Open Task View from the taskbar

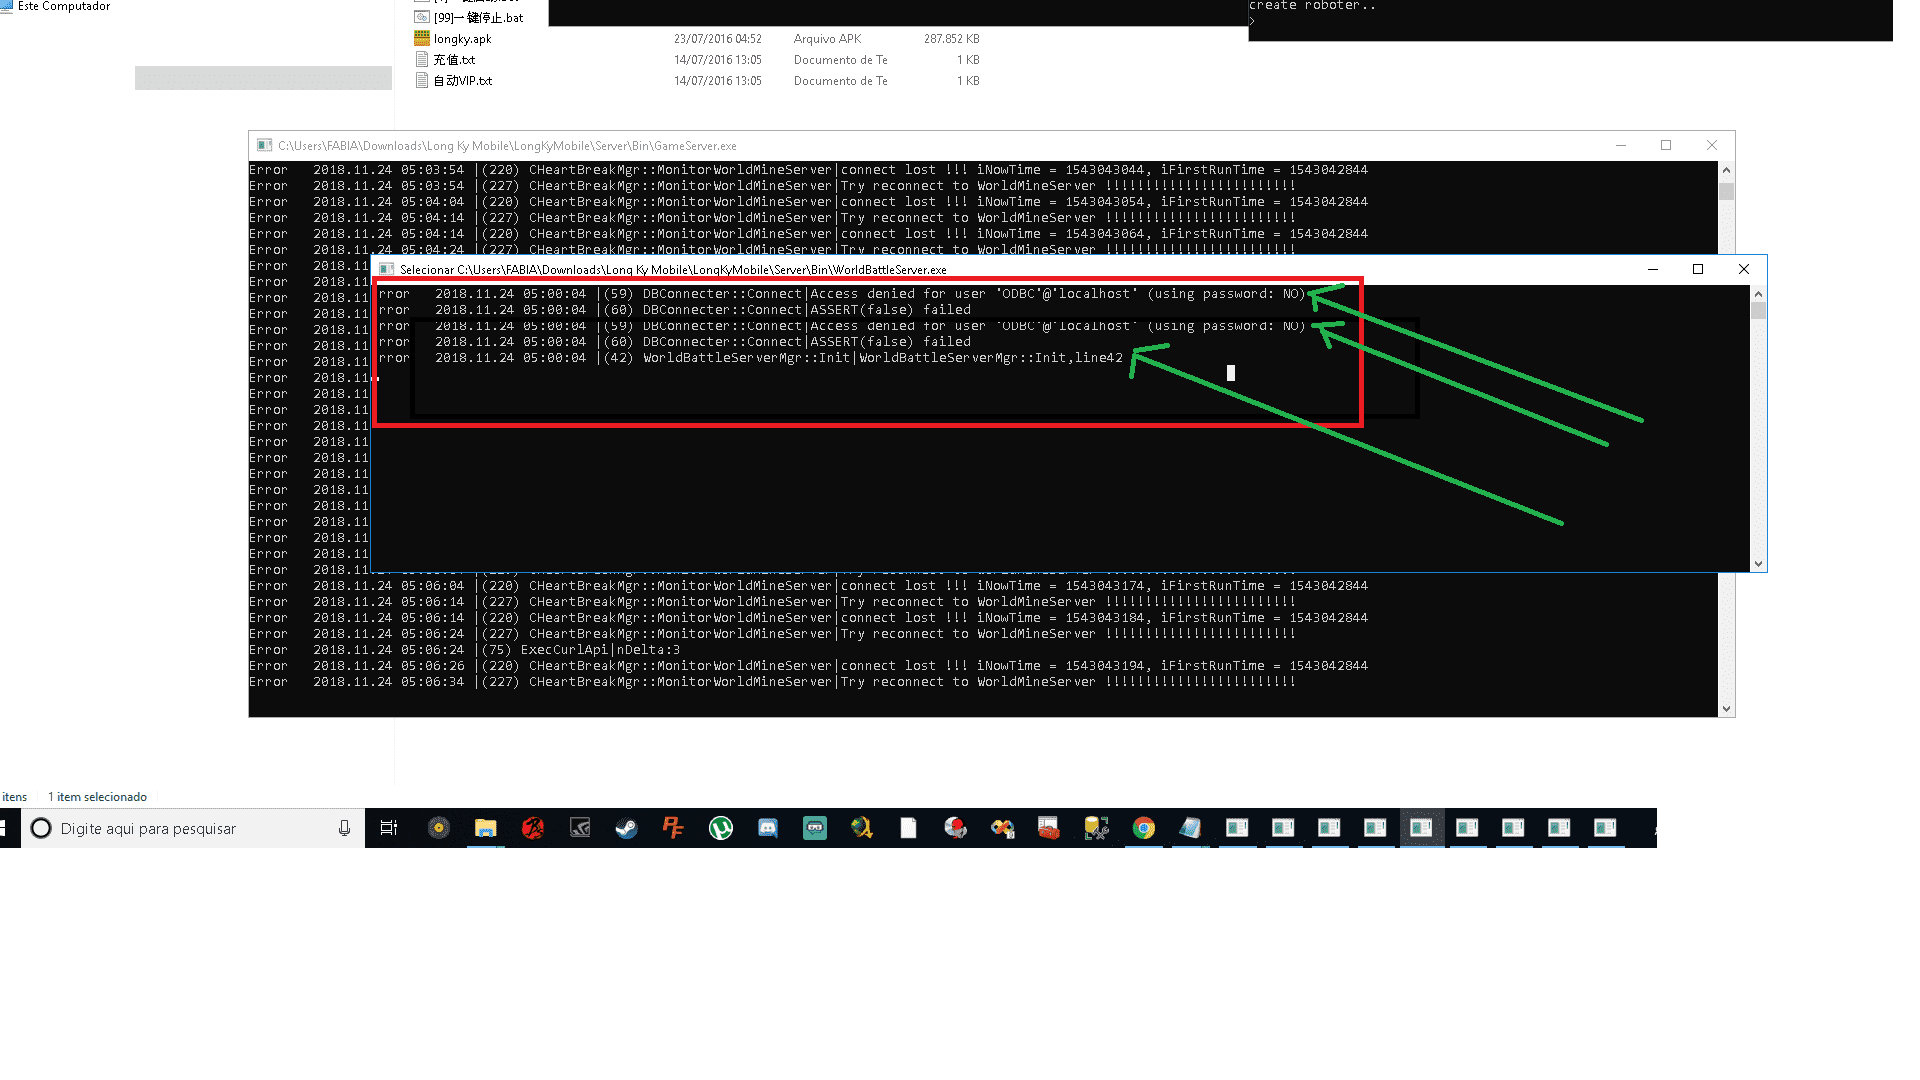pyautogui.click(x=389, y=828)
